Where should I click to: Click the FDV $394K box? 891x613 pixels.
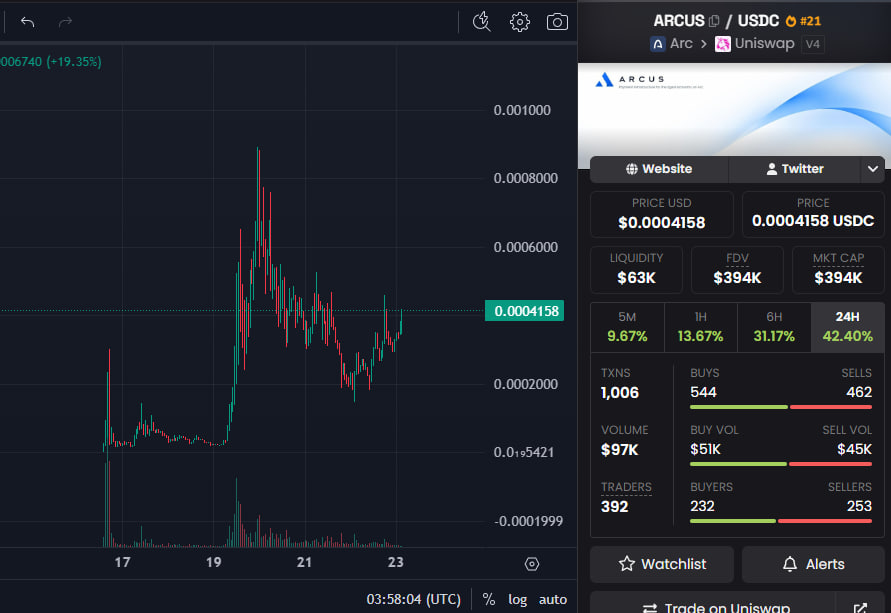(737, 270)
